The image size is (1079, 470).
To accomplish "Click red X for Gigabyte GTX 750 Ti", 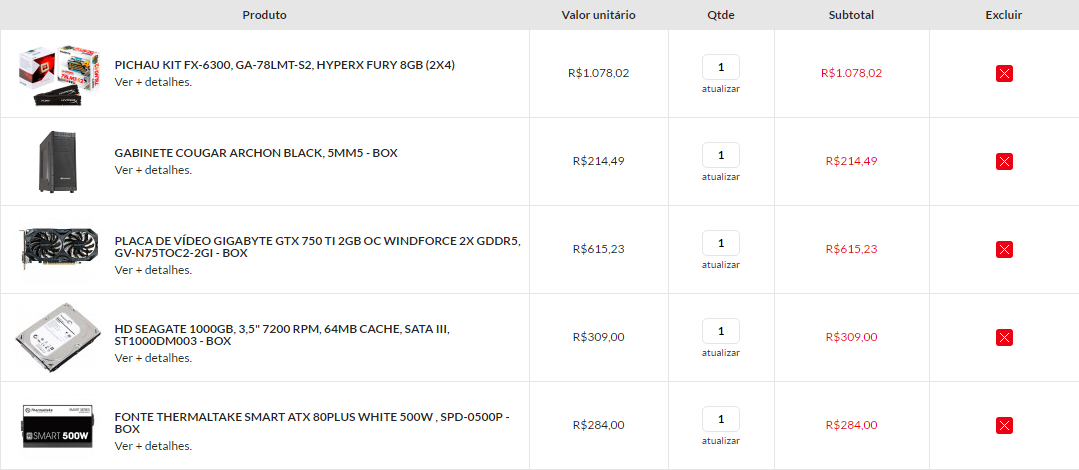I will click(x=1004, y=250).
